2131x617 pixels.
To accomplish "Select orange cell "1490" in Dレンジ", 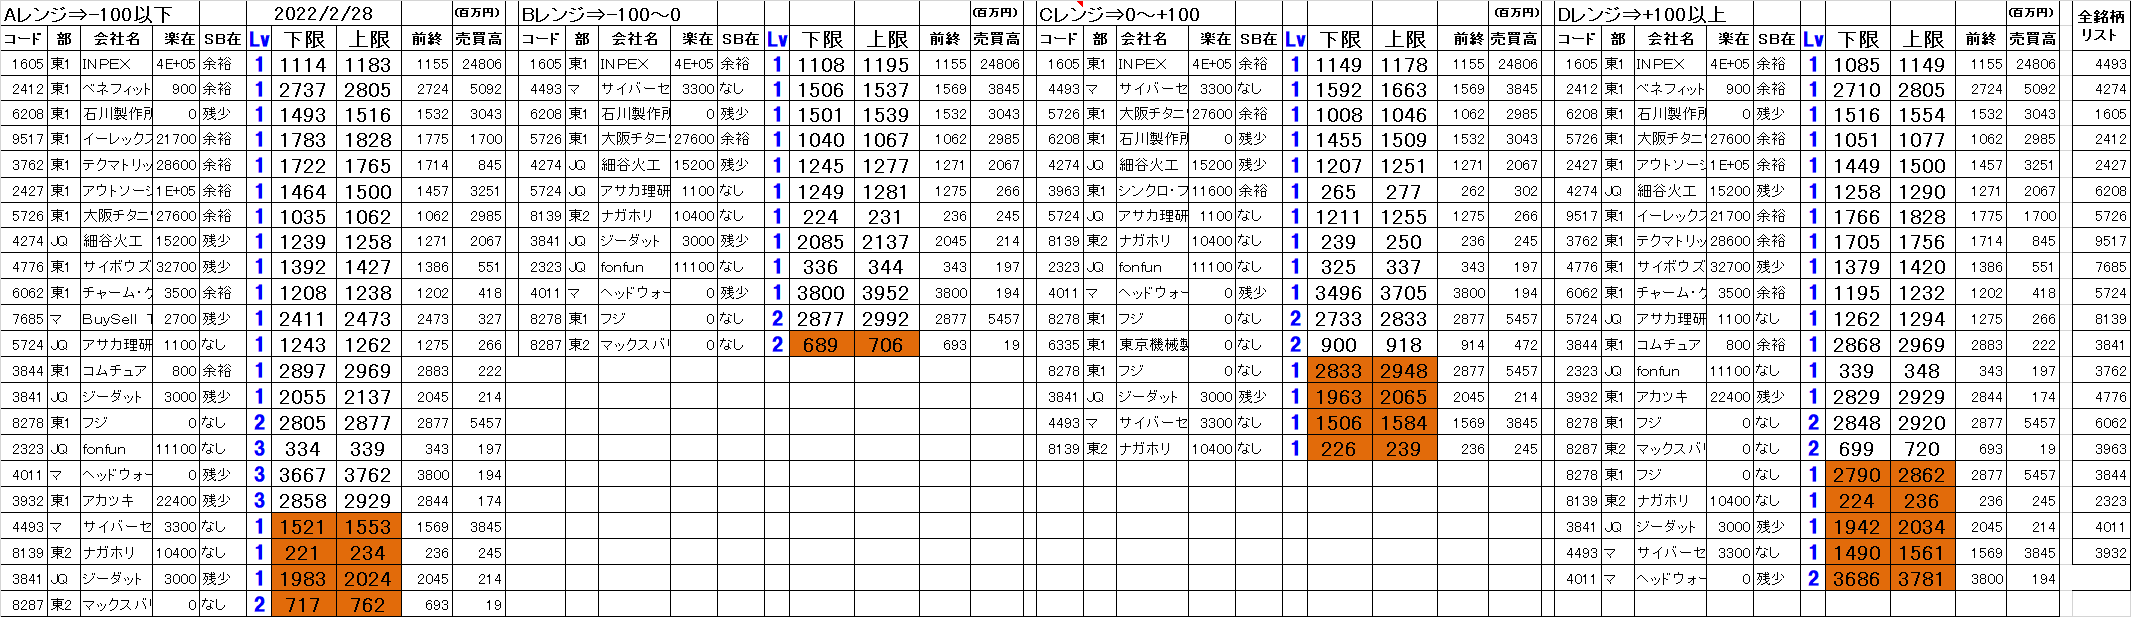I will pos(1857,553).
